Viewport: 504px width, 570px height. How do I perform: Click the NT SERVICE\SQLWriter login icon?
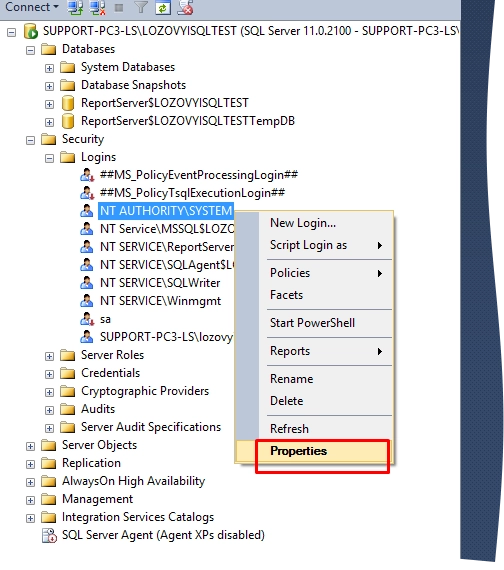click(87, 283)
